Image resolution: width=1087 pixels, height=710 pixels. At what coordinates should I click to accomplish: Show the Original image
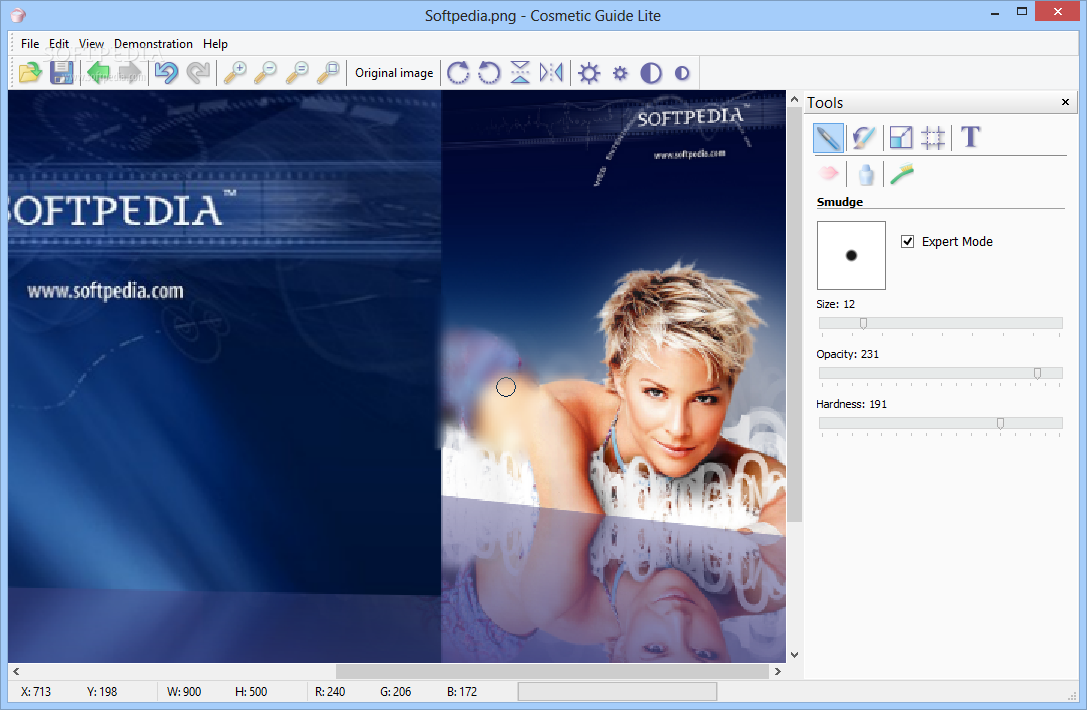point(394,73)
